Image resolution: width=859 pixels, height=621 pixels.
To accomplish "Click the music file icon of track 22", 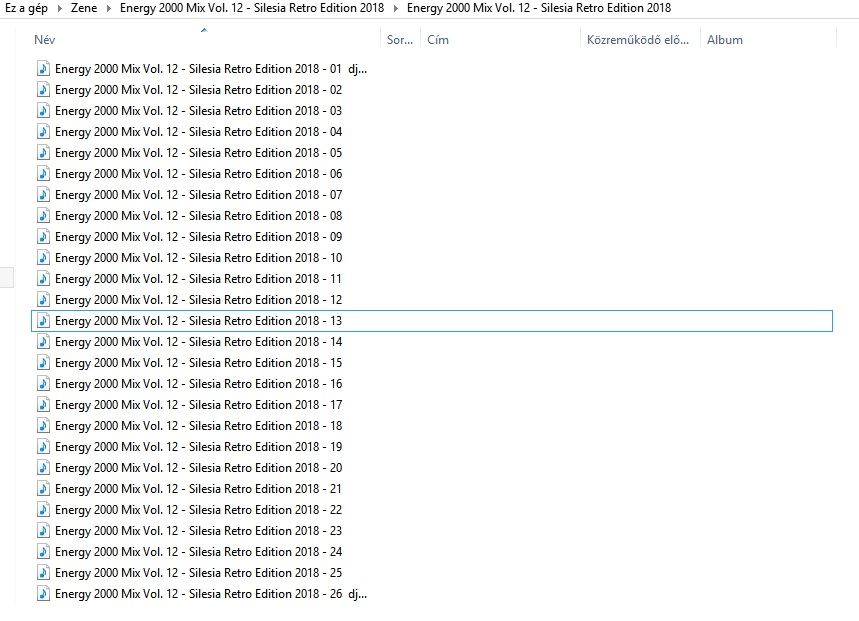I will point(43,509).
